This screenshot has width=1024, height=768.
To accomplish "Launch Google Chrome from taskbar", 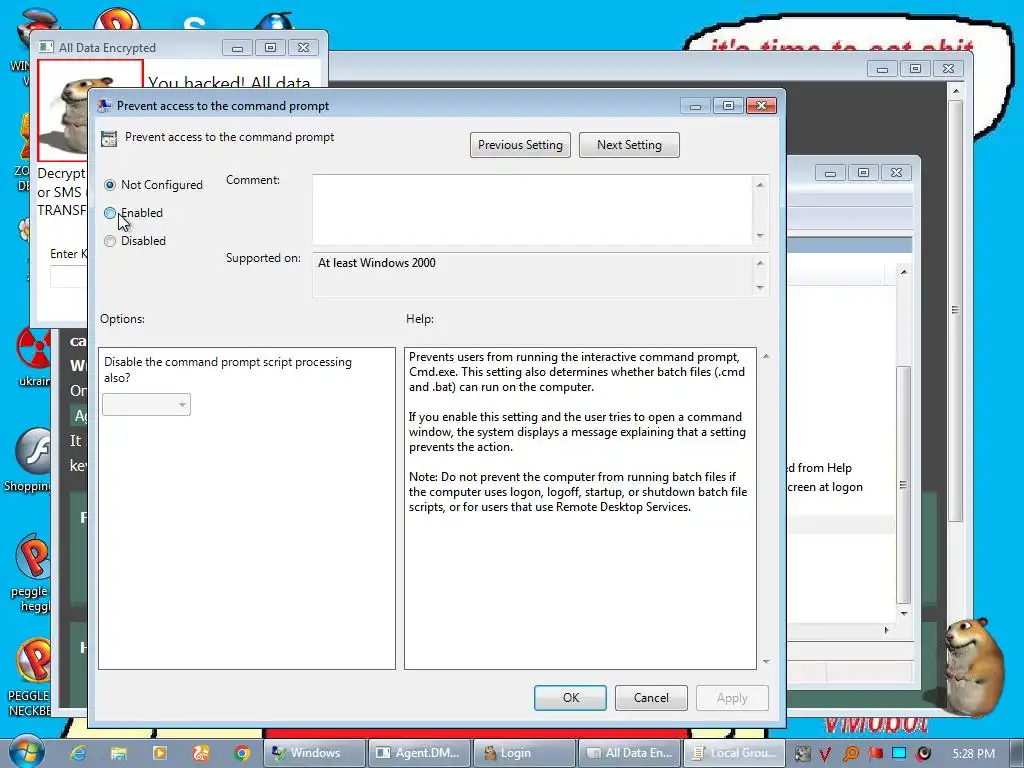I will [x=242, y=753].
